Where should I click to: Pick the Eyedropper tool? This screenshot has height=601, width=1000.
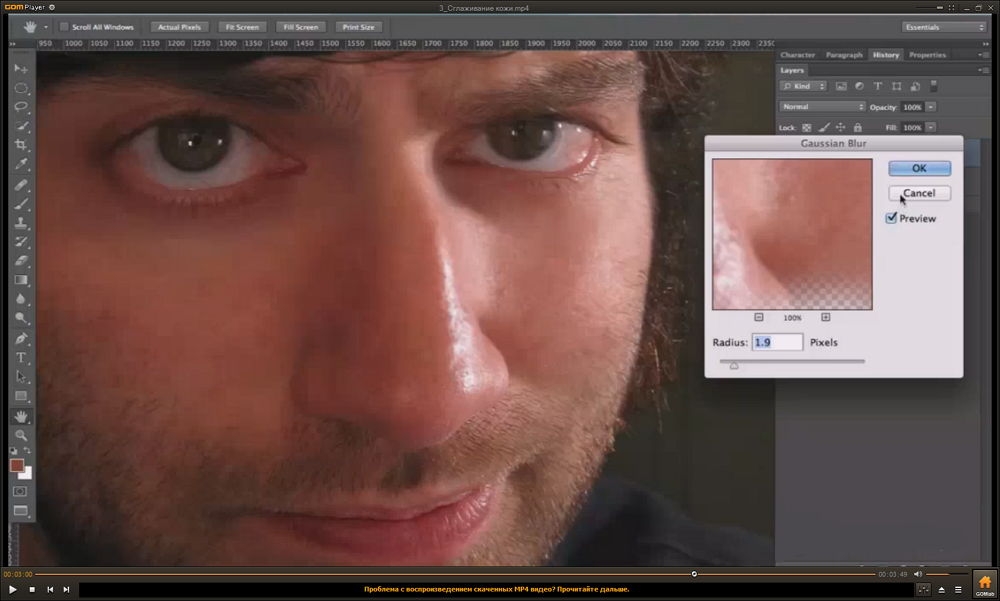[21, 165]
